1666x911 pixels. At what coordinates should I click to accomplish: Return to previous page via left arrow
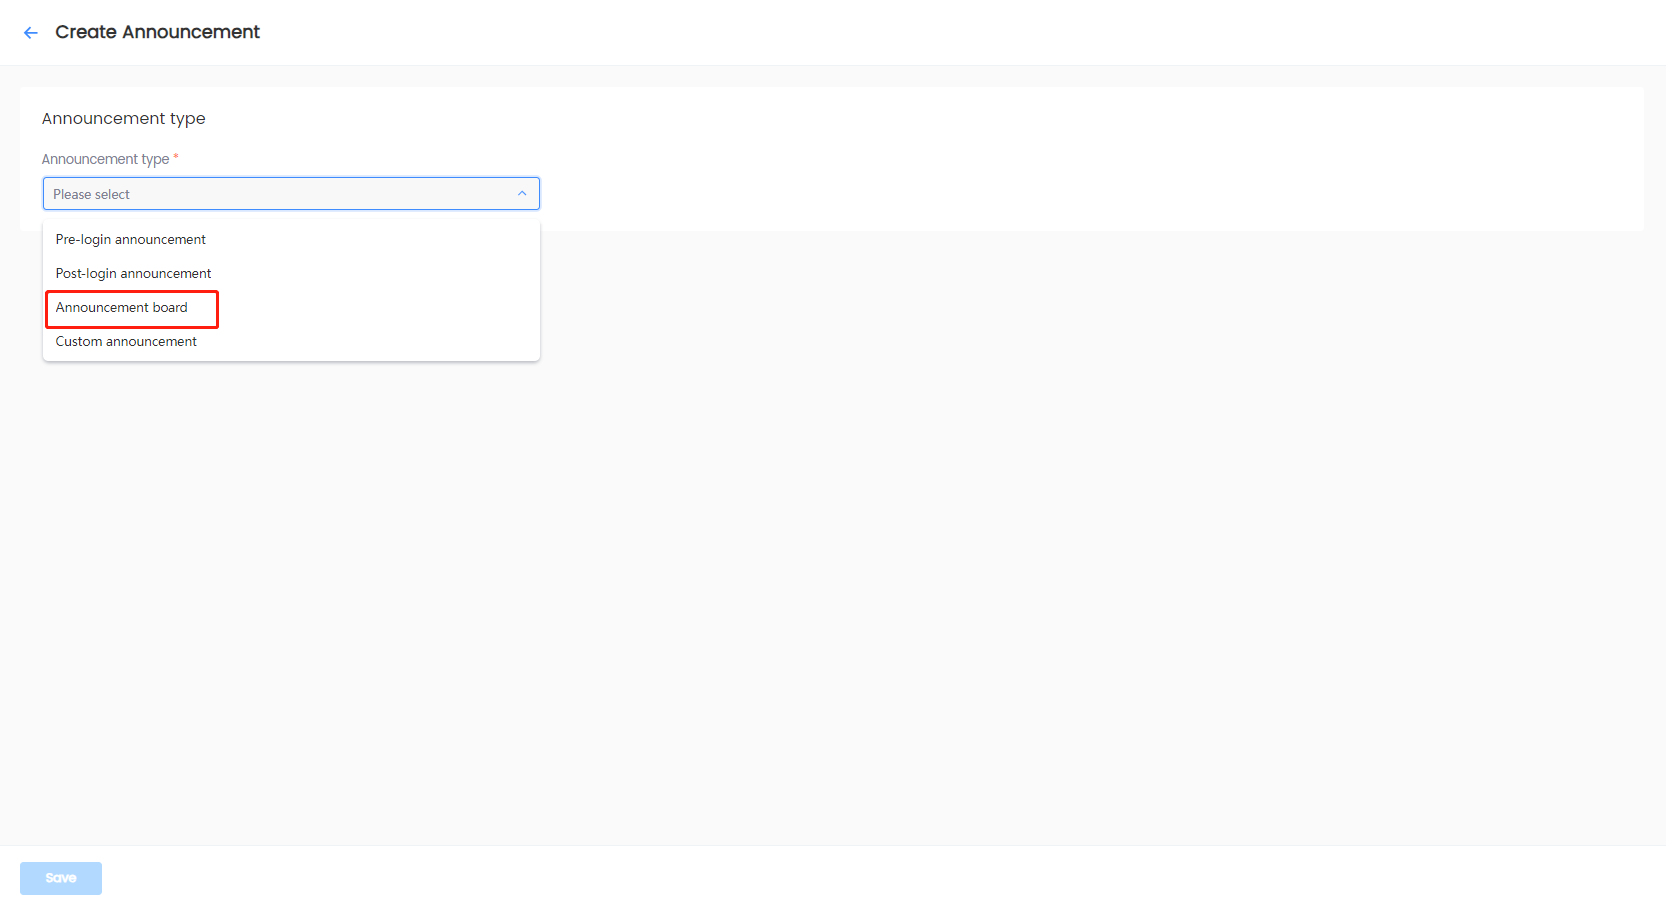coord(31,33)
